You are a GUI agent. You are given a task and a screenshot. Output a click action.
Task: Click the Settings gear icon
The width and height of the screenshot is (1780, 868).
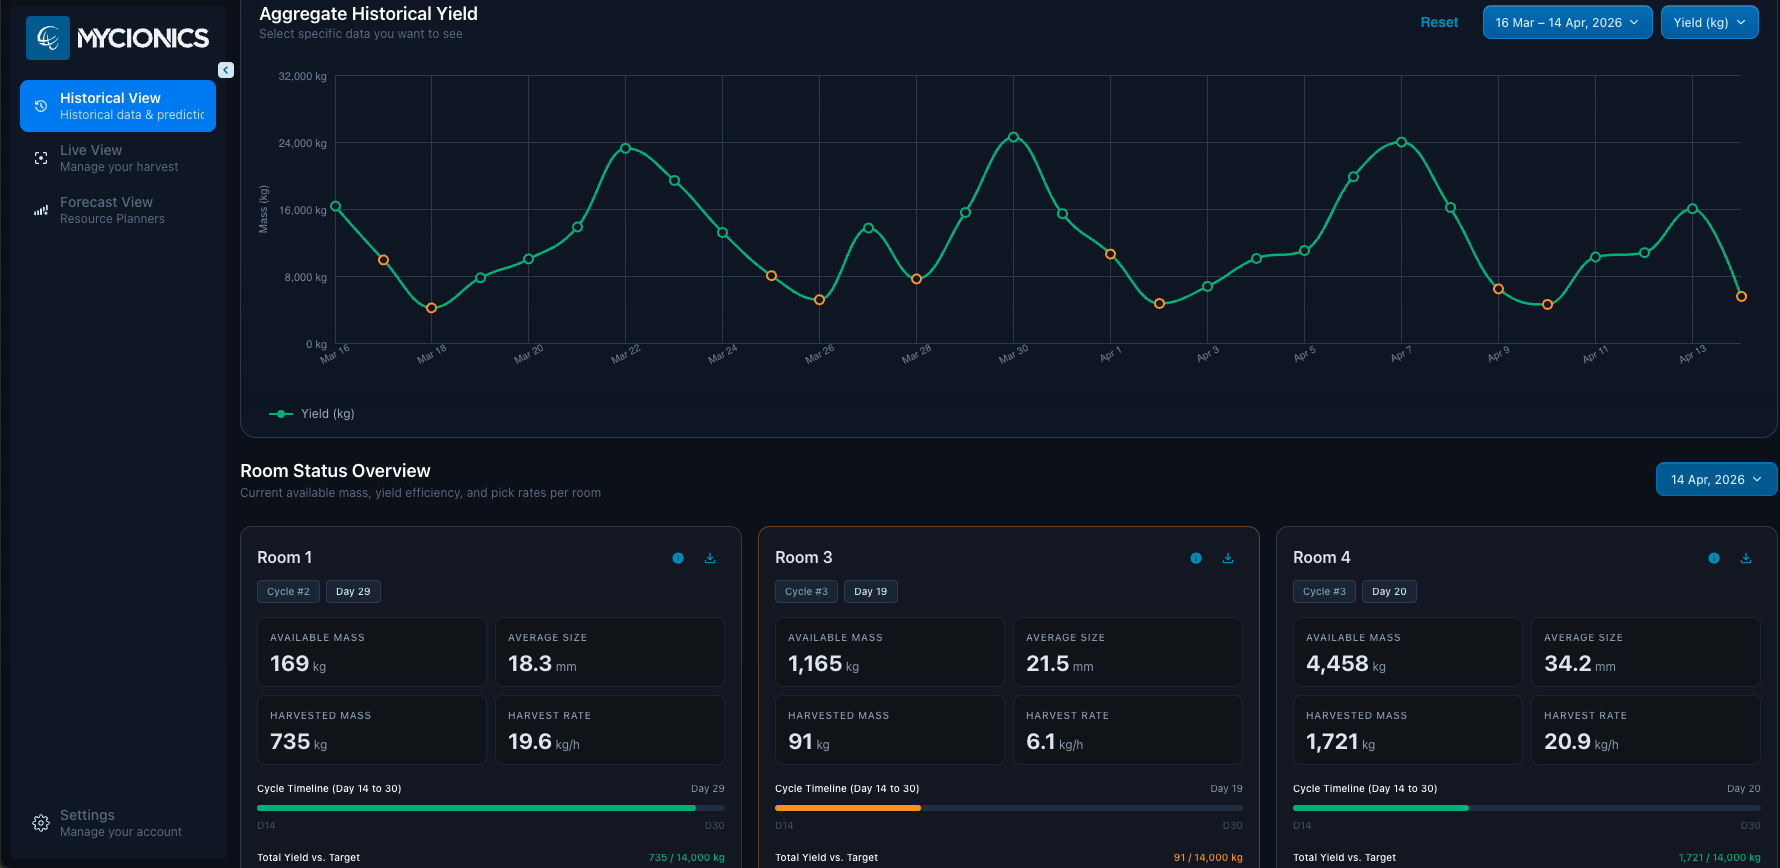41,823
